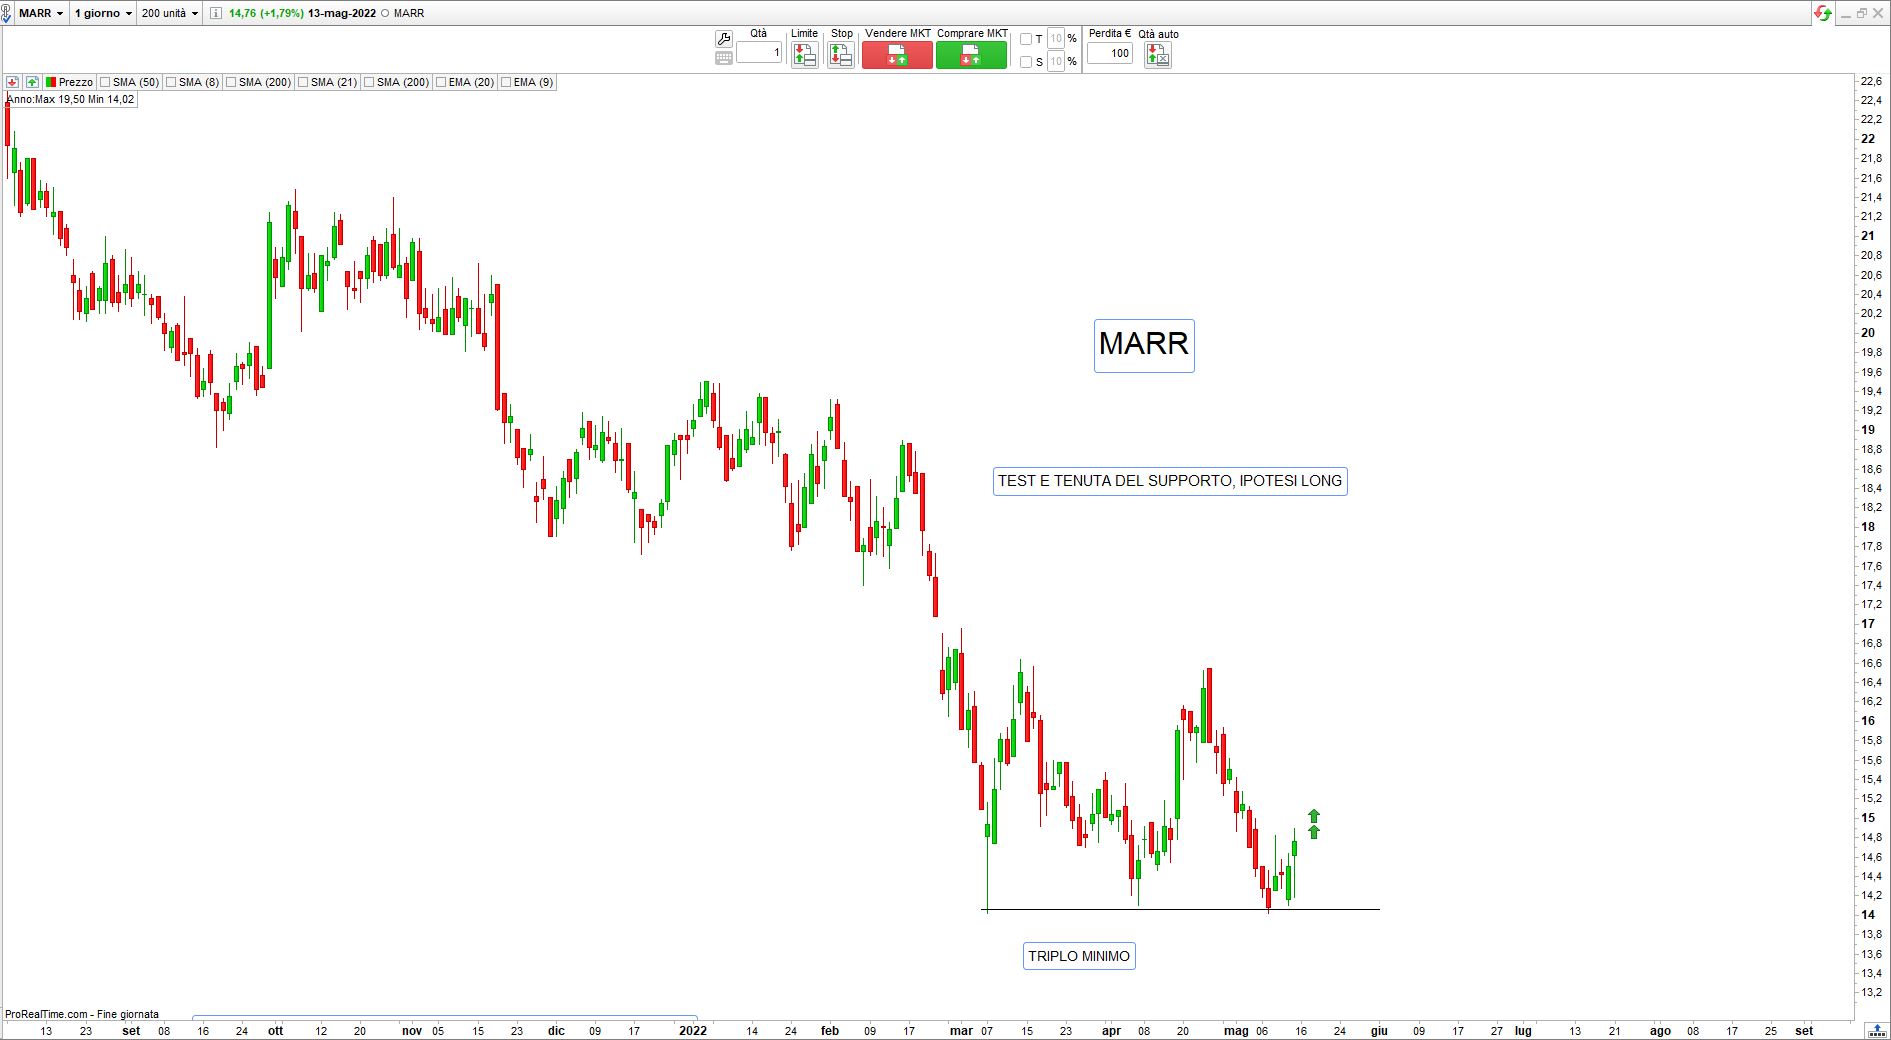Click the wrench settings icon in trading bar
Viewport: 1891px width, 1040px height.
[x=724, y=39]
